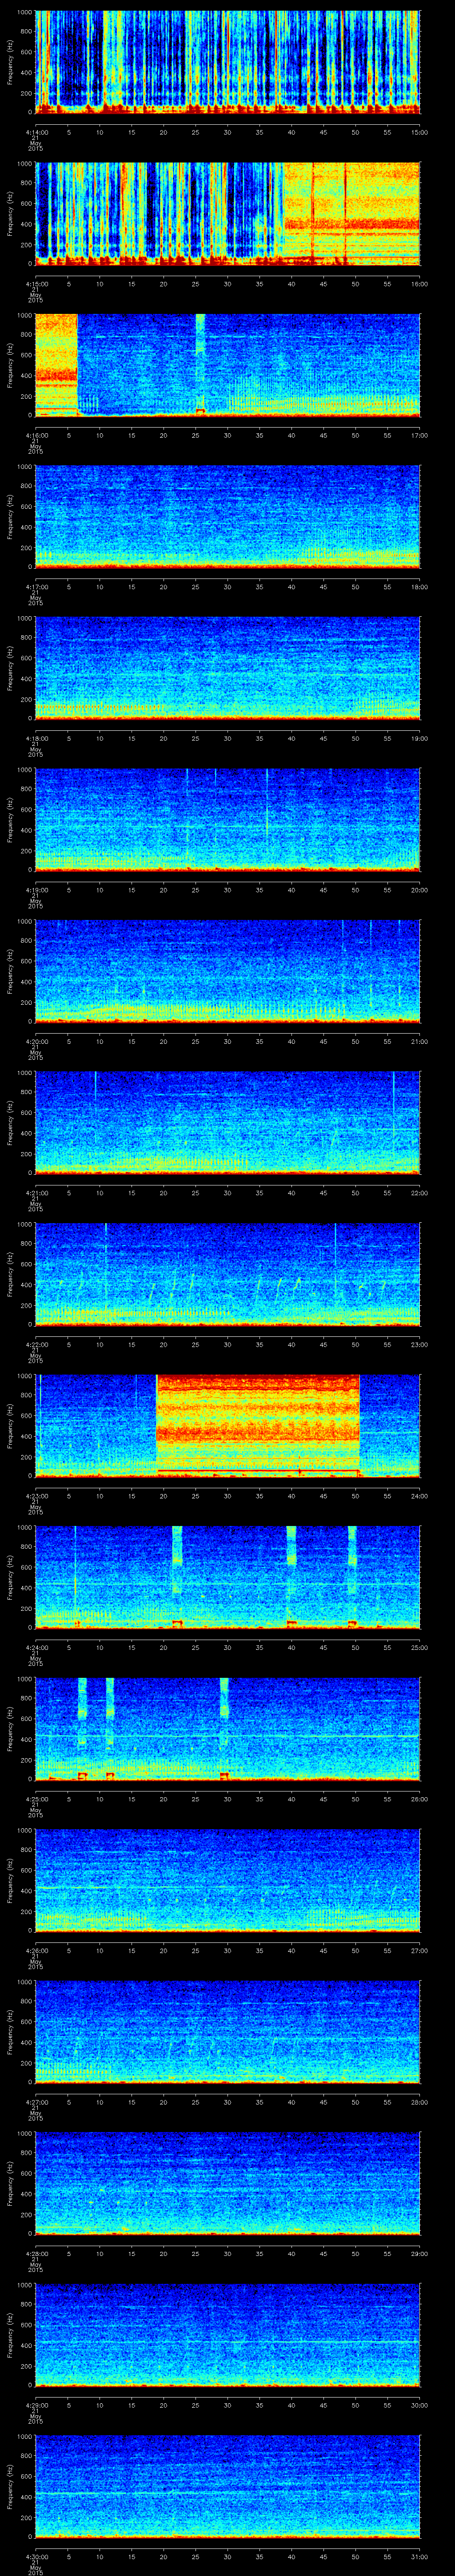This screenshot has height=2576, width=455.
Task: Click the '4:23:00' start time label
Action: (x=36, y=1496)
